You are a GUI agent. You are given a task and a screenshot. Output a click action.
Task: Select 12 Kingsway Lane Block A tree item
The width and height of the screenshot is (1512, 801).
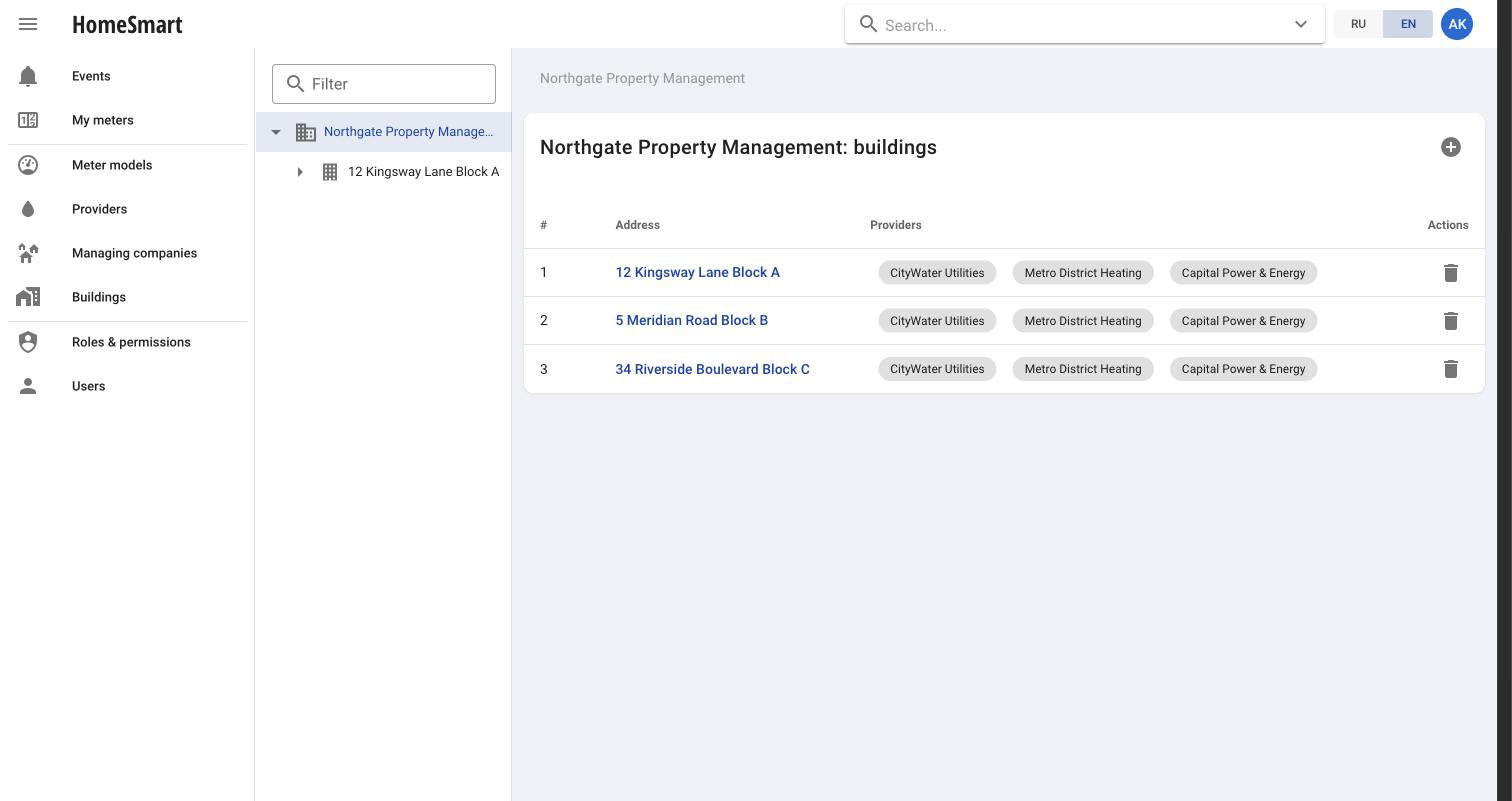(423, 172)
